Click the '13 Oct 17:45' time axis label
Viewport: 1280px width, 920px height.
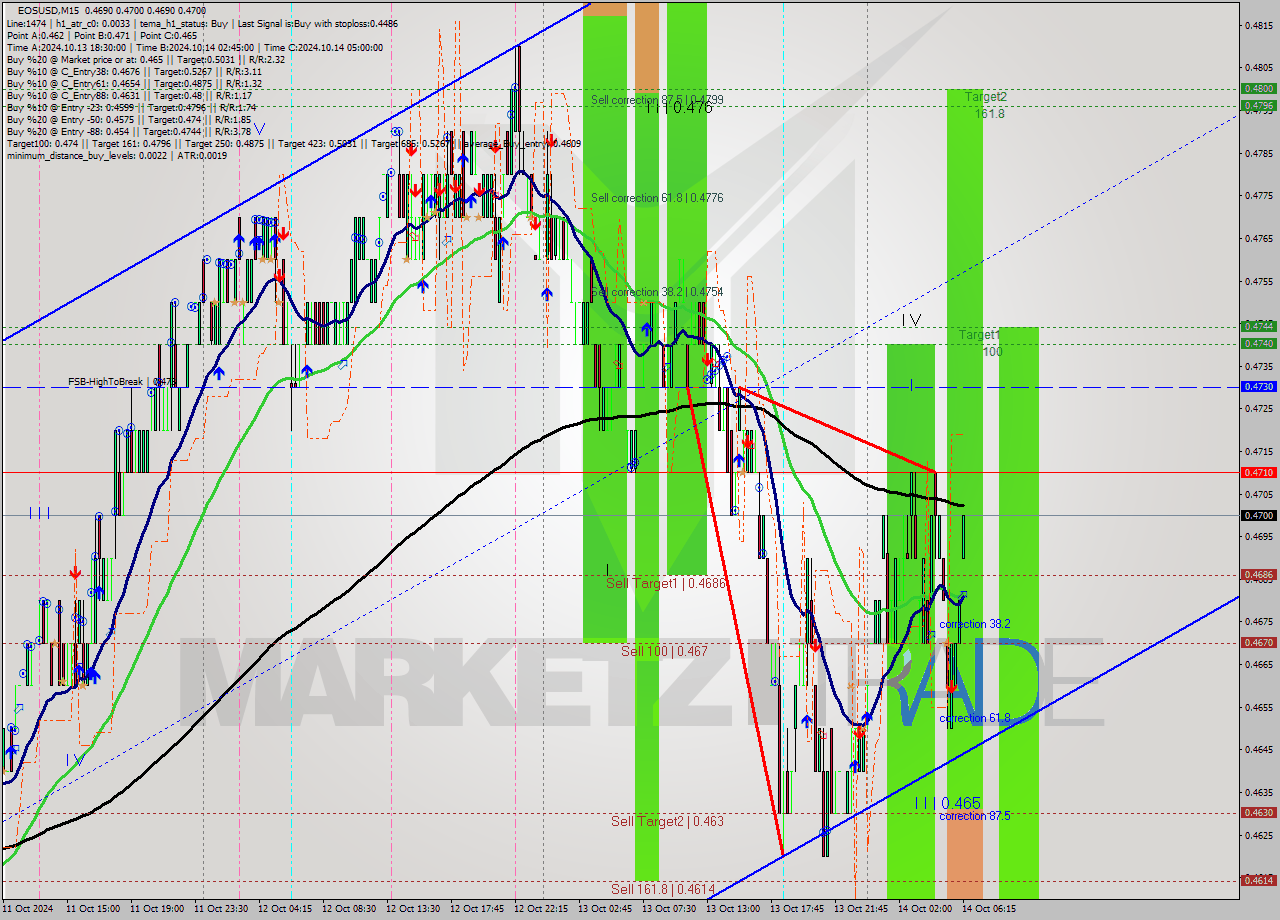click(x=797, y=909)
